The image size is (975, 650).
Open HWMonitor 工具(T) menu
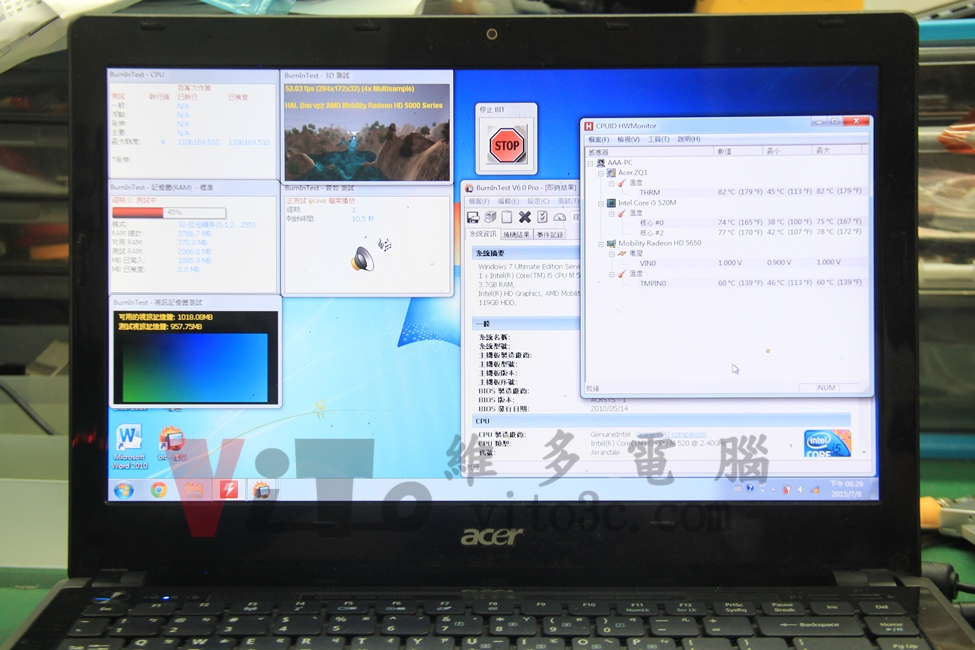click(658, 139)
